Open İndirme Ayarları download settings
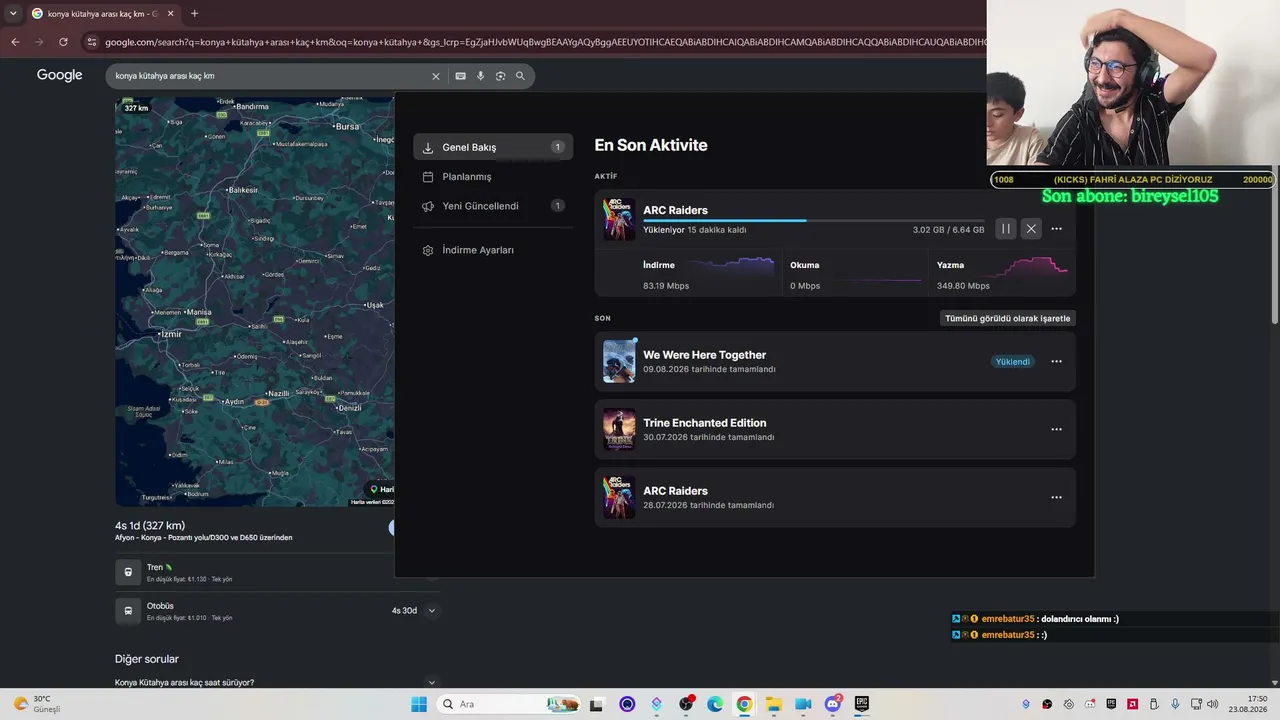Image resolution: width=1280 pixels, height=720 pixels. 493,250
